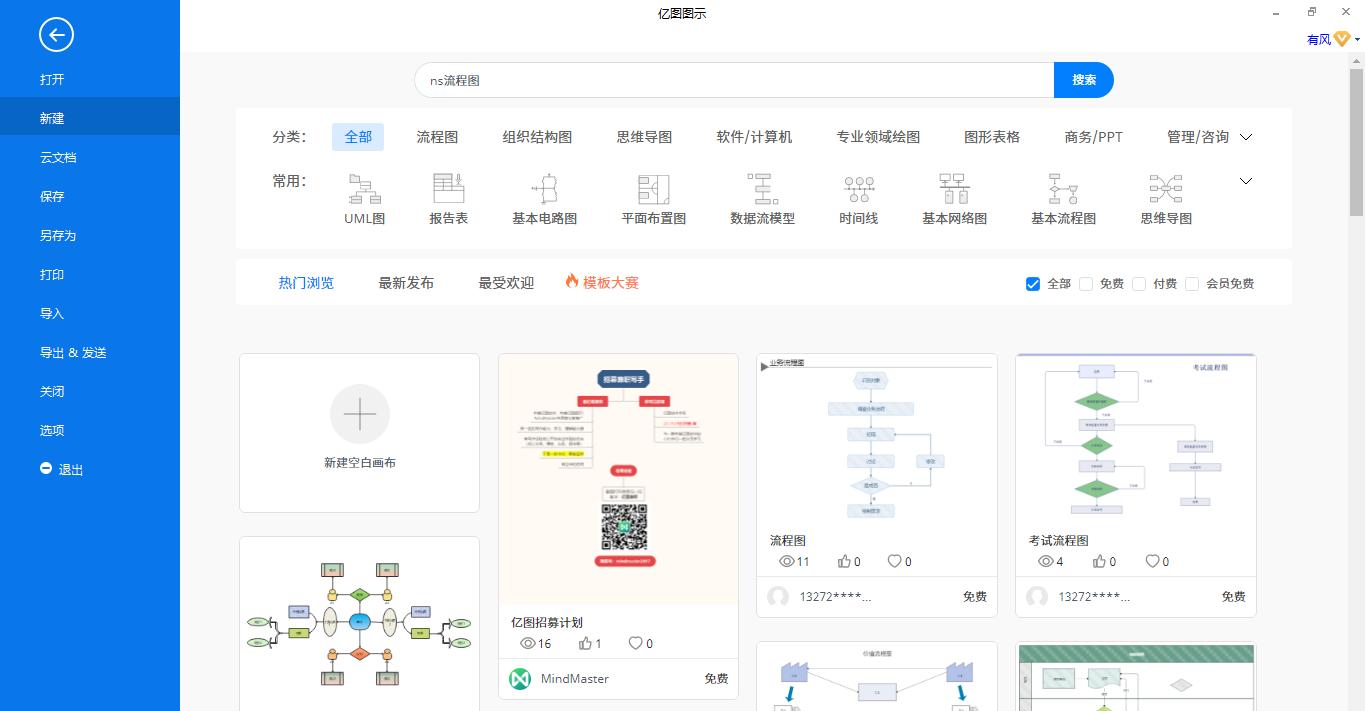
Task: Open the 基本电路图 template
Action: (544, 190)
